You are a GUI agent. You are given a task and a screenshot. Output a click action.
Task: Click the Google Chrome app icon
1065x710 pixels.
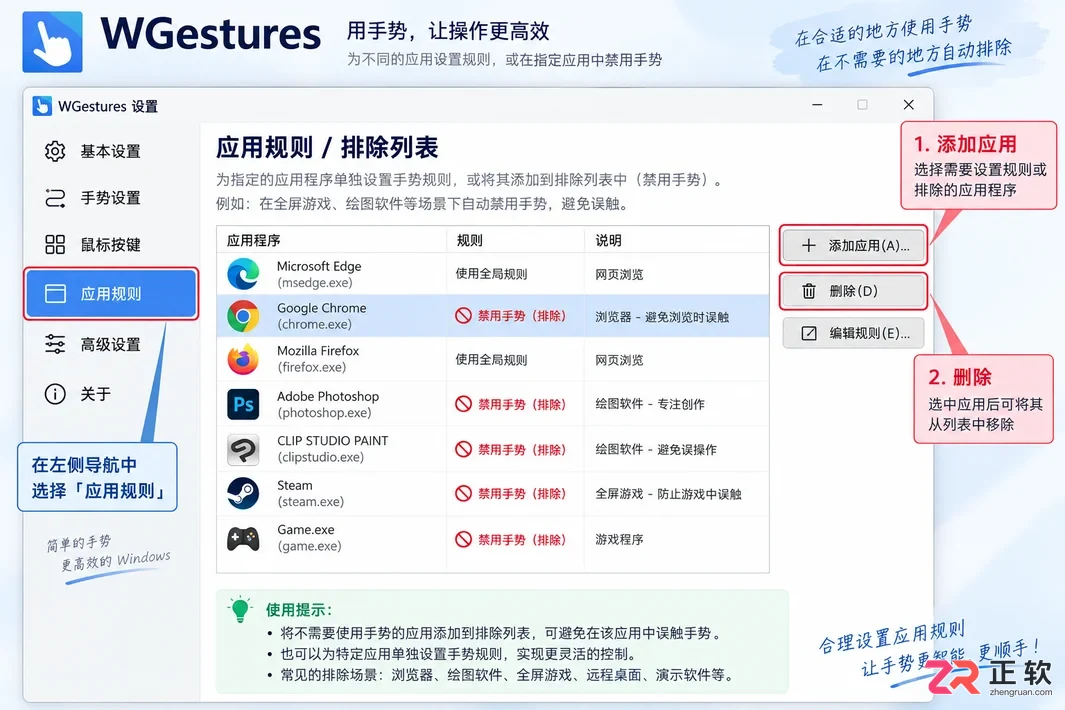tap(243, 317)
